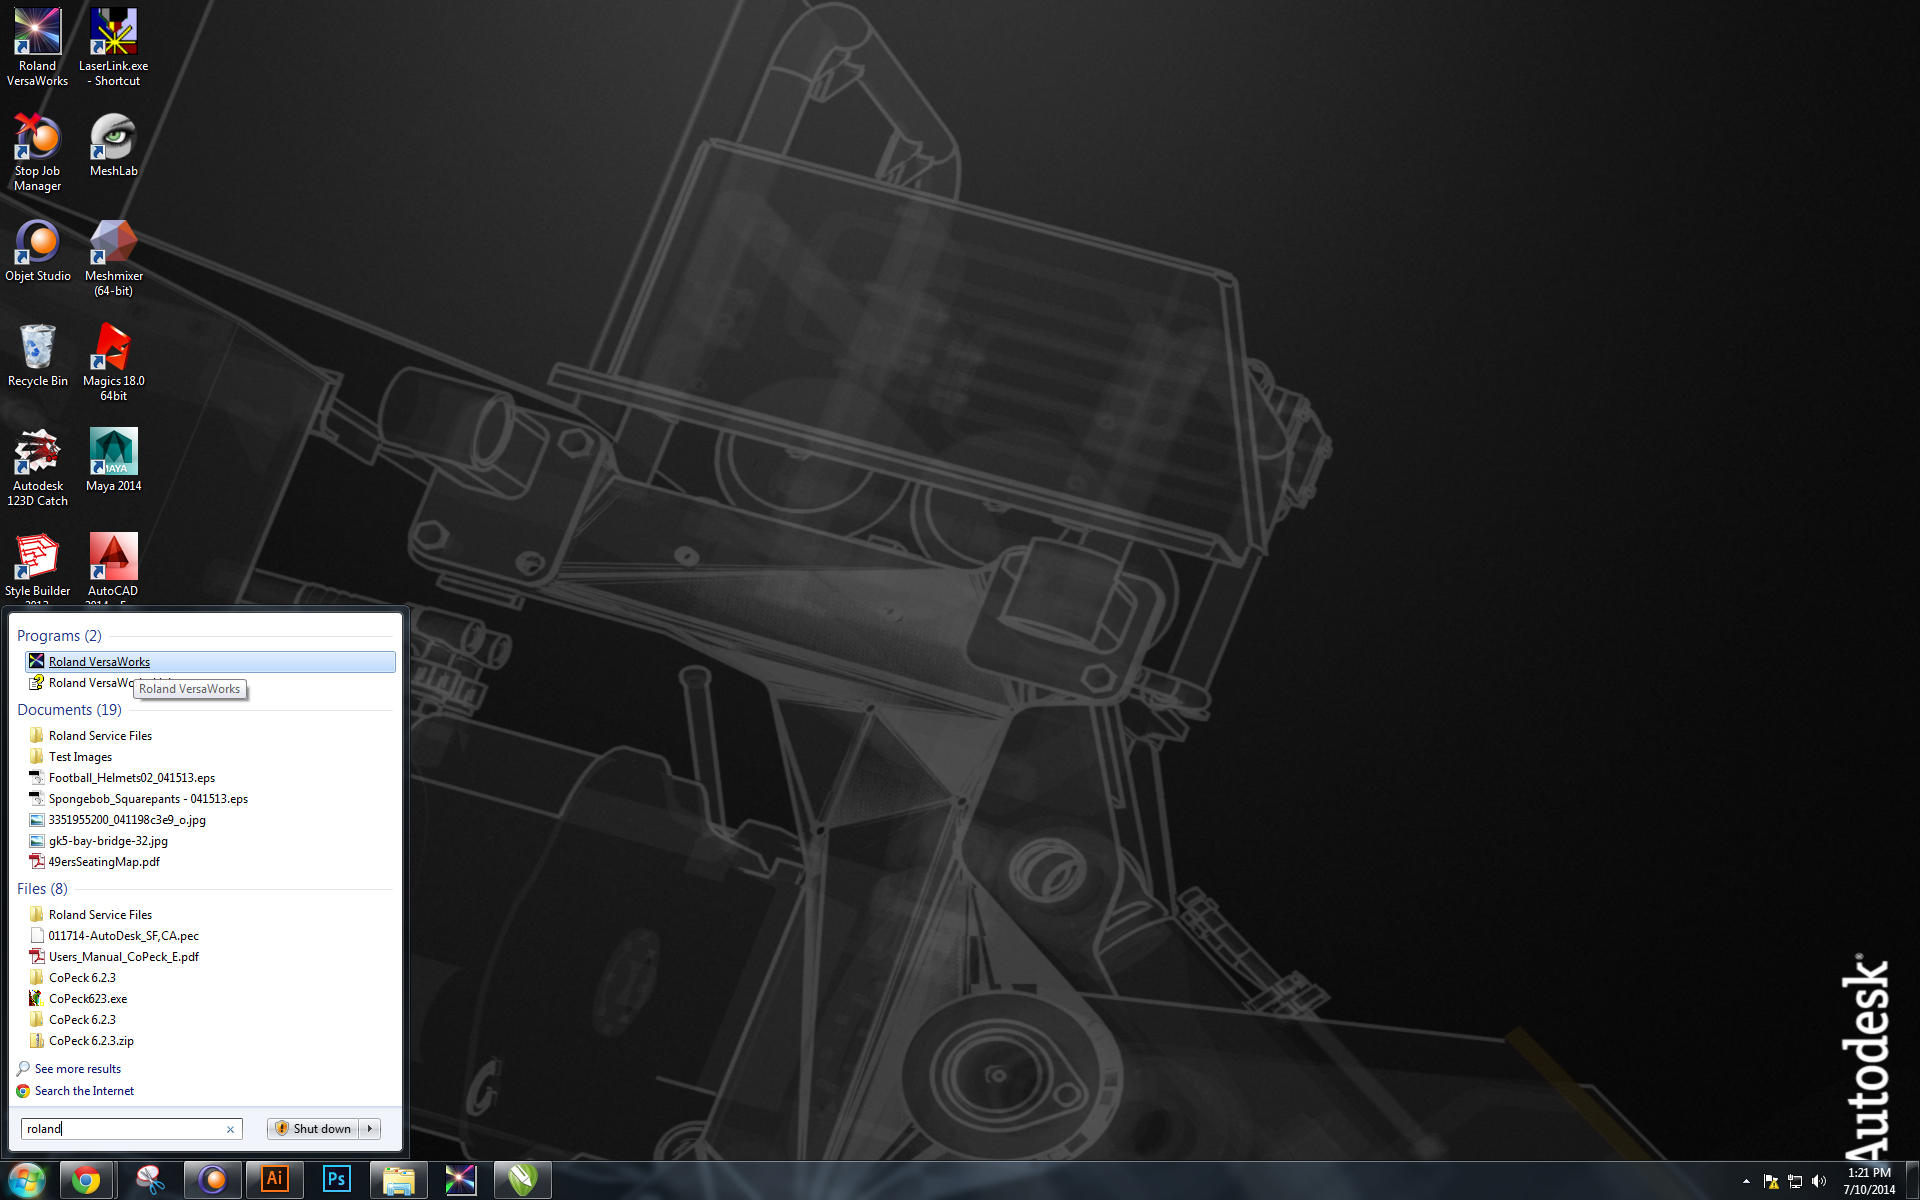Select the Magics 18.0 64bit desktop icon
This screenshot has height=1200, width=1920.
pos(113,362)
